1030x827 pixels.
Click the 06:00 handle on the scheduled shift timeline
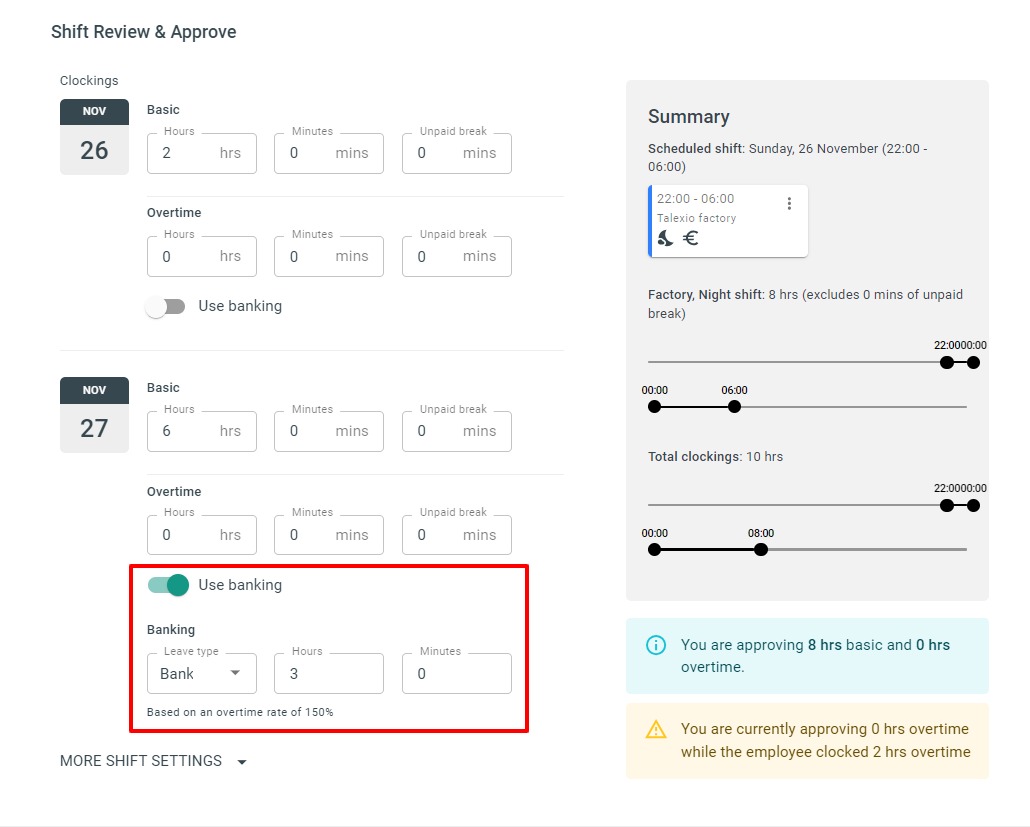click(734, 406)
